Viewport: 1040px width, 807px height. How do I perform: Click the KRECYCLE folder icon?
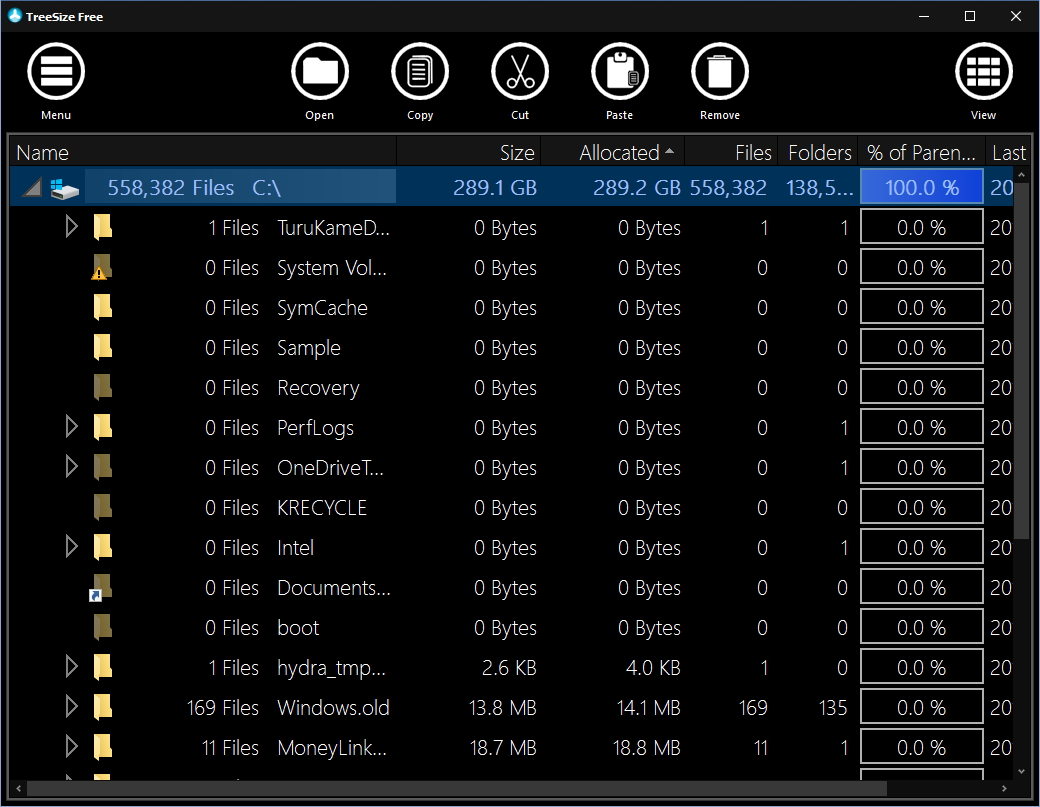pos(102,507)
